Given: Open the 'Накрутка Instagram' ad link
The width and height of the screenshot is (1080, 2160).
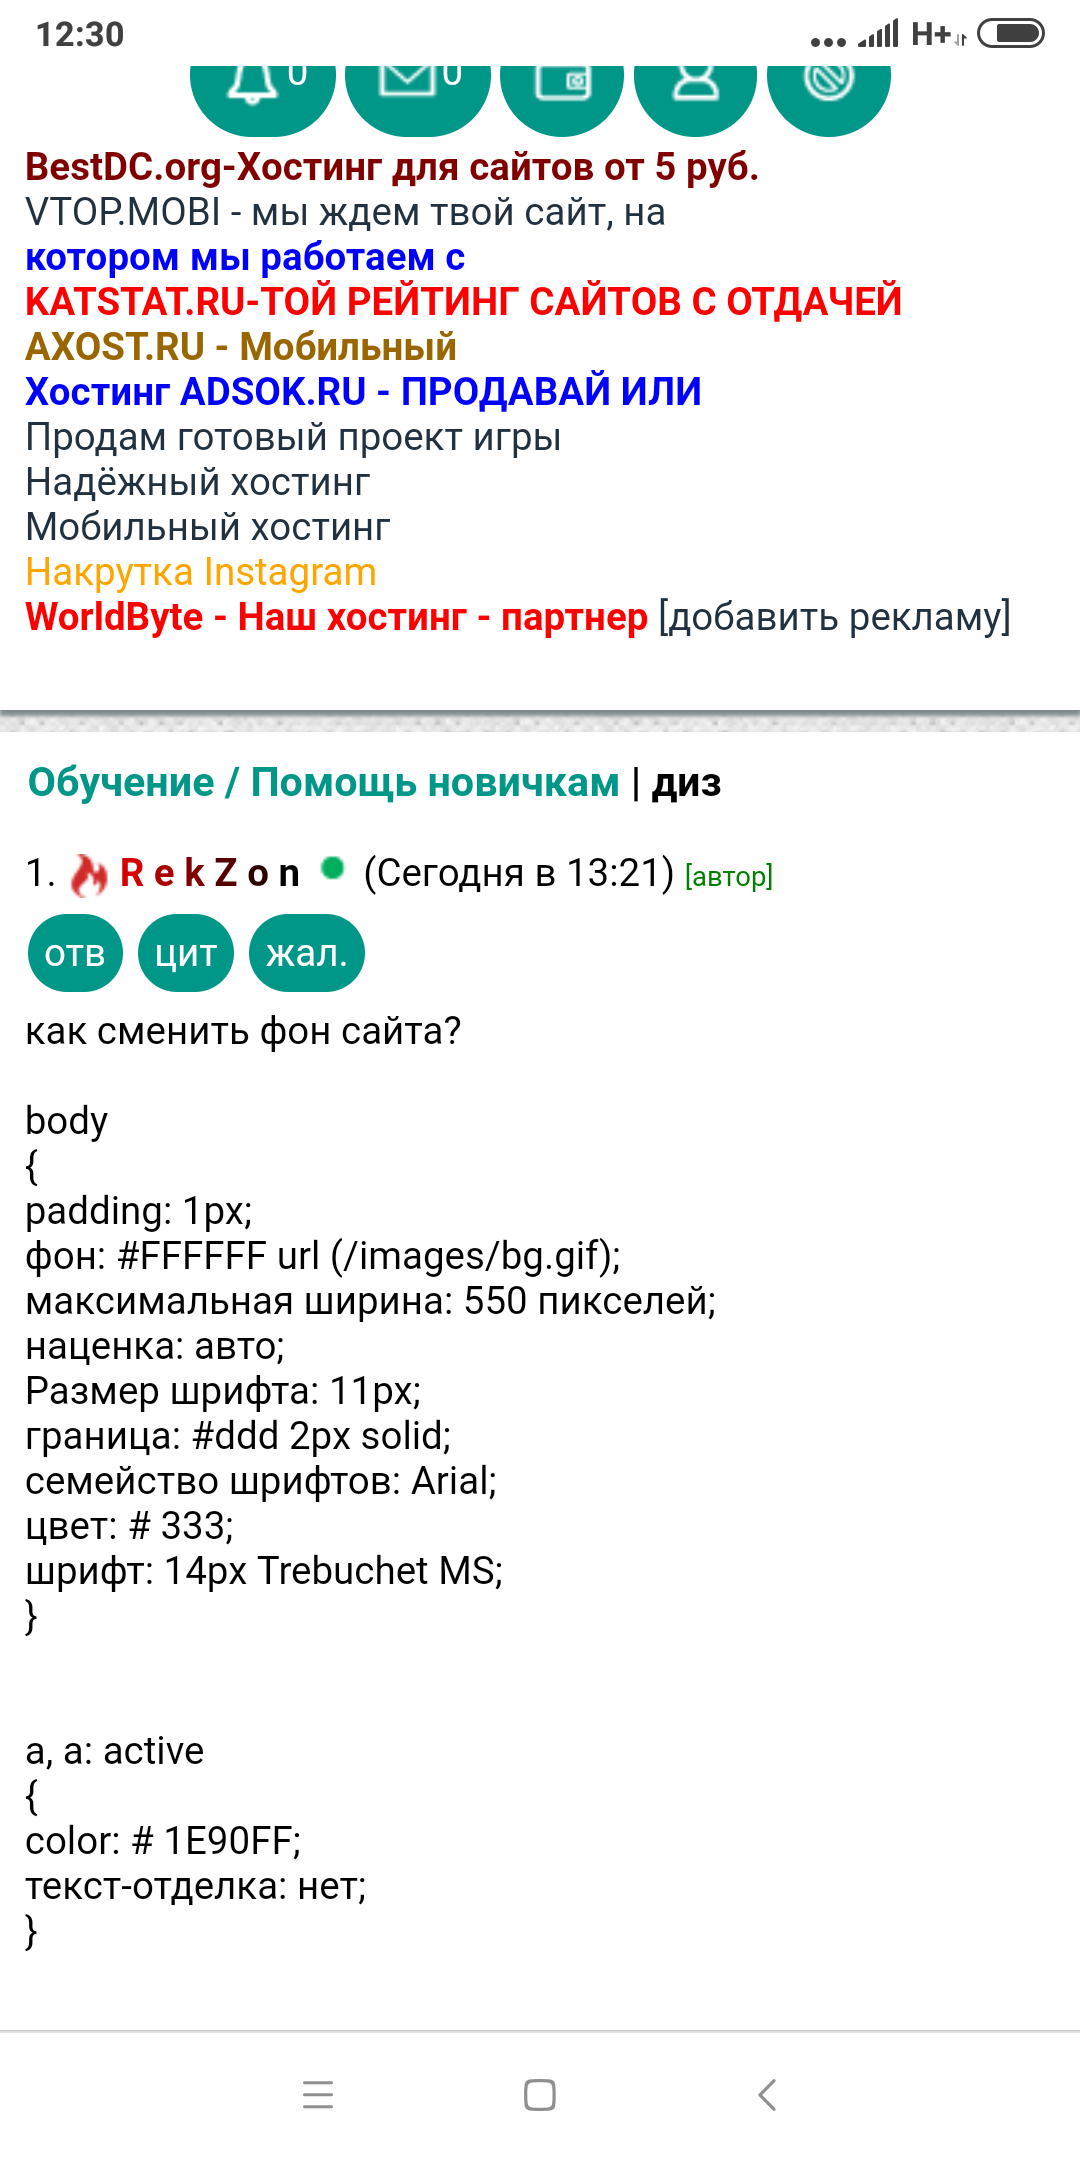Looking at the screenshot, I should (201, 572).
